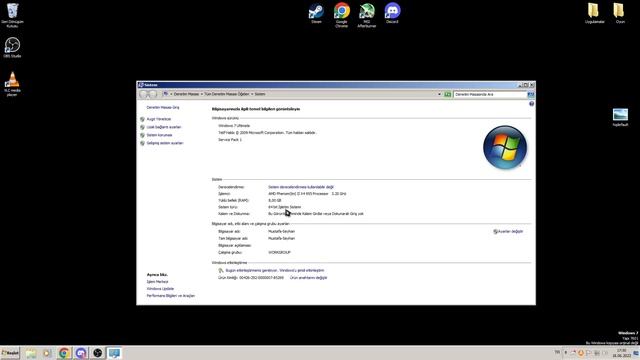The width and height of the screenshot is (640, 360).
Task: Click the Sistem breadcrumb segment
Action: pos(260,94)
